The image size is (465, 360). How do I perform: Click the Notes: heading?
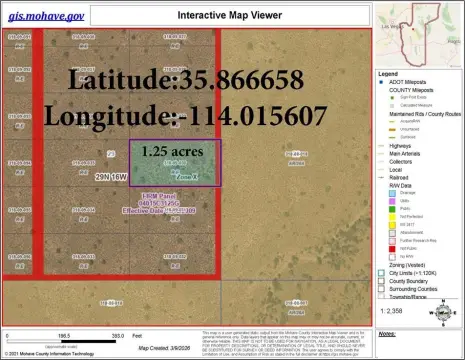tap(387, 334)
